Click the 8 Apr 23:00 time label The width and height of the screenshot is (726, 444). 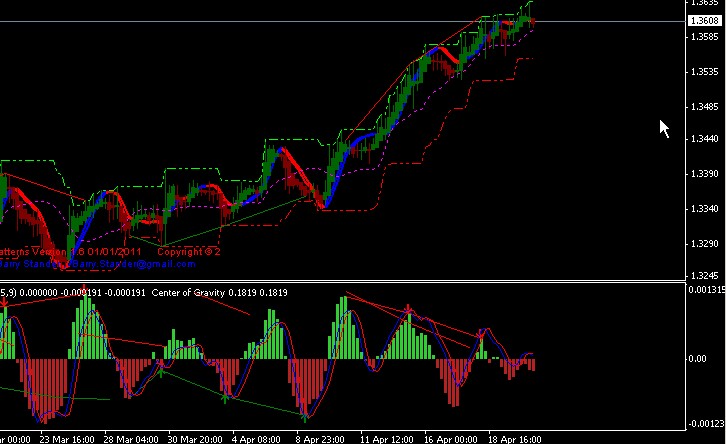point(320,439)
